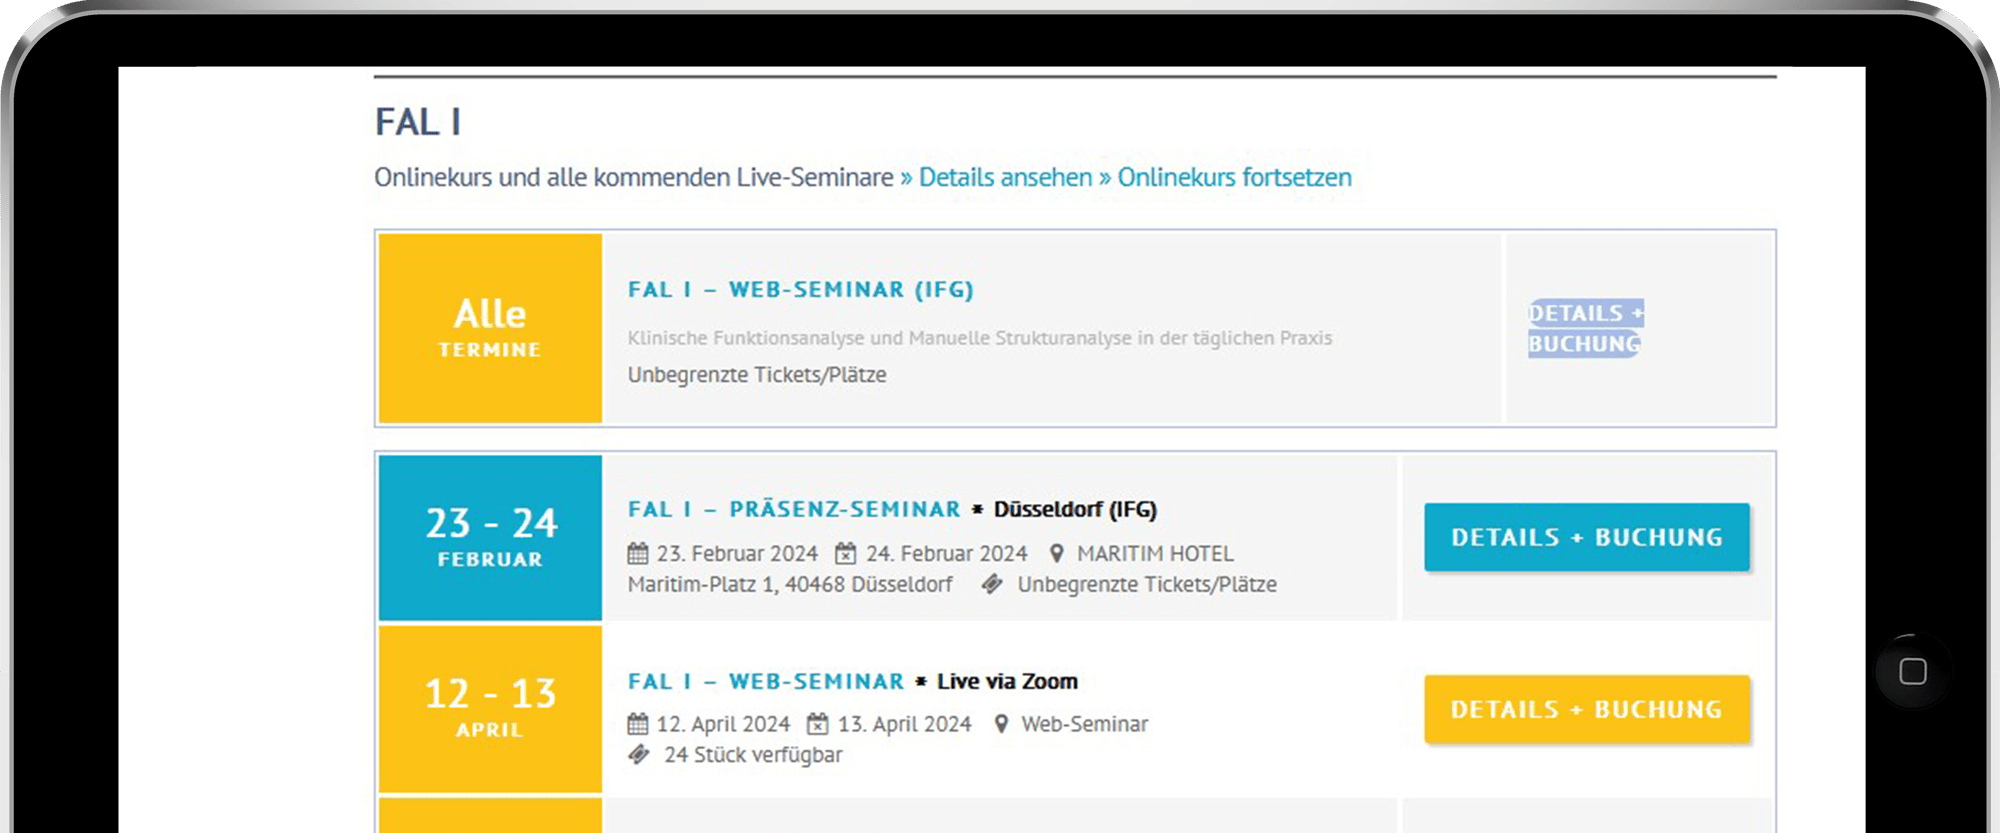Open FAL I – WEB-SEMINAR (IFG) title
This screenshot has height=833, width=2000.
click(800, 290)
